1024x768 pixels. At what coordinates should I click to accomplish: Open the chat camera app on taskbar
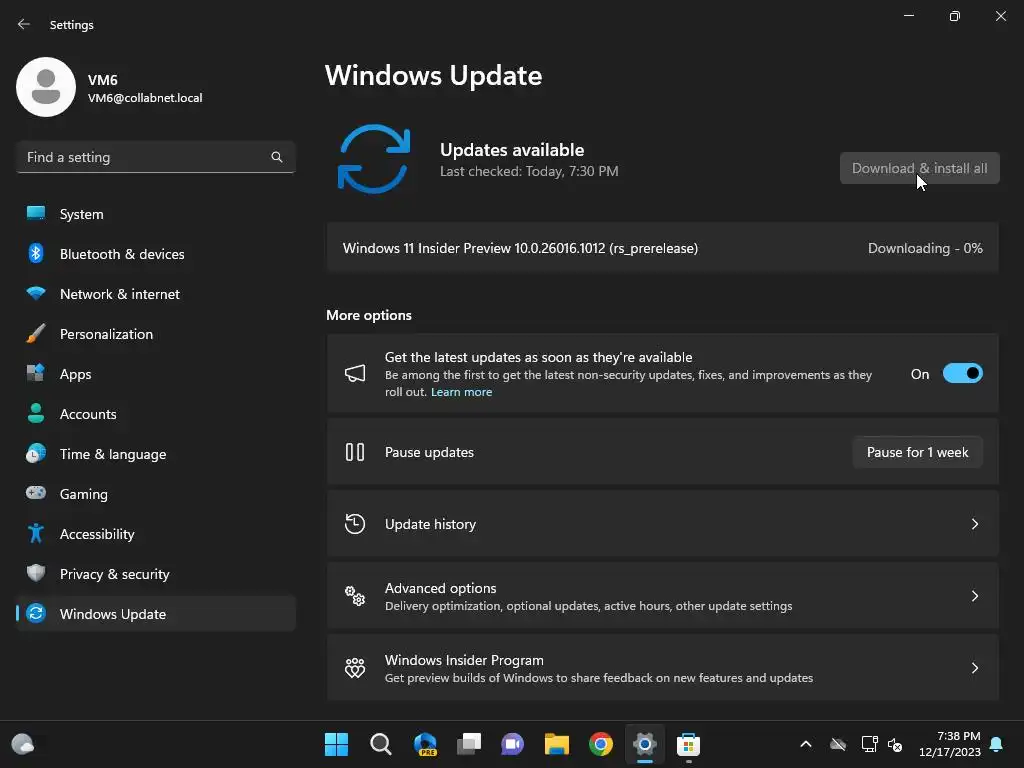513,744
